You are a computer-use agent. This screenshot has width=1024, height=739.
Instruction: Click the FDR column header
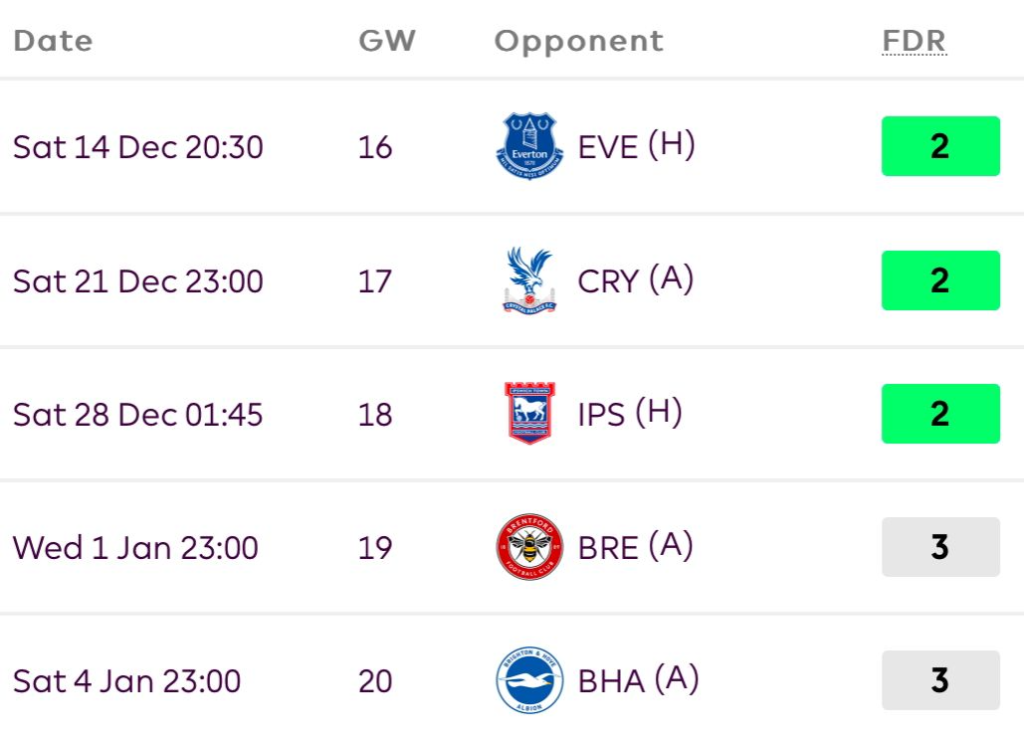(x=913, y=41)
